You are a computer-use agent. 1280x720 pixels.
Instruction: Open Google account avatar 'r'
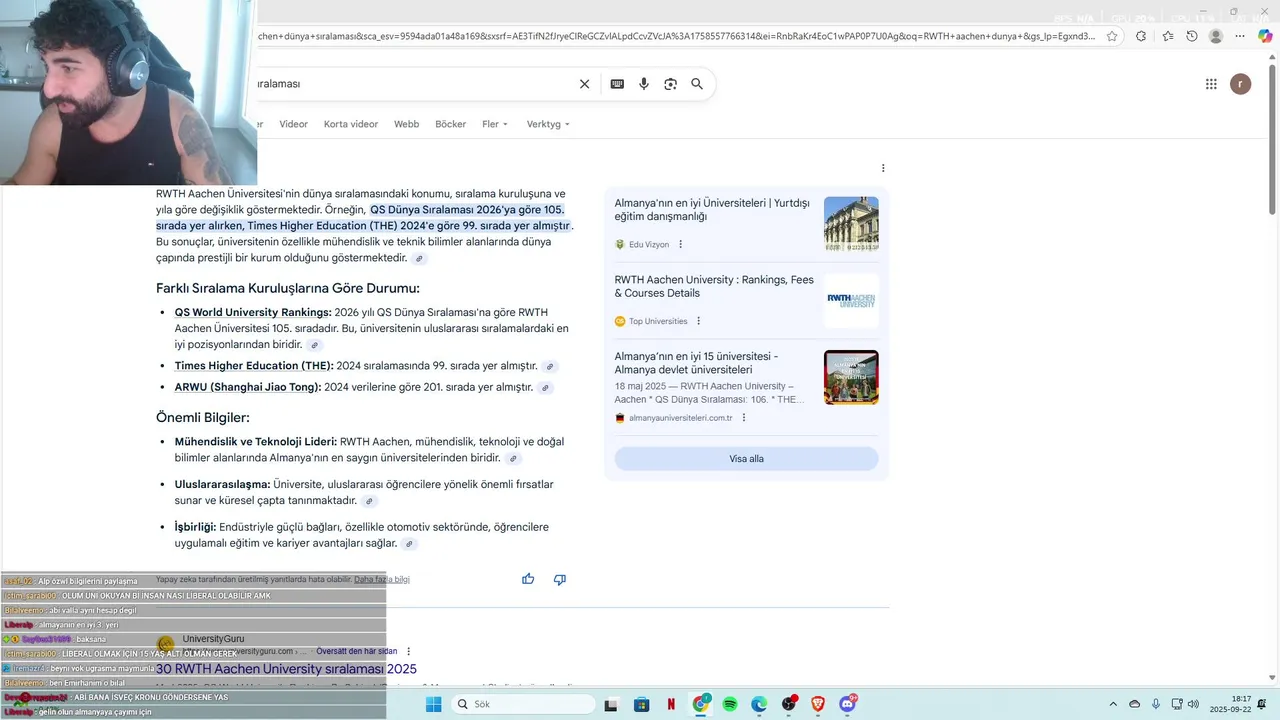point(1240,84)
